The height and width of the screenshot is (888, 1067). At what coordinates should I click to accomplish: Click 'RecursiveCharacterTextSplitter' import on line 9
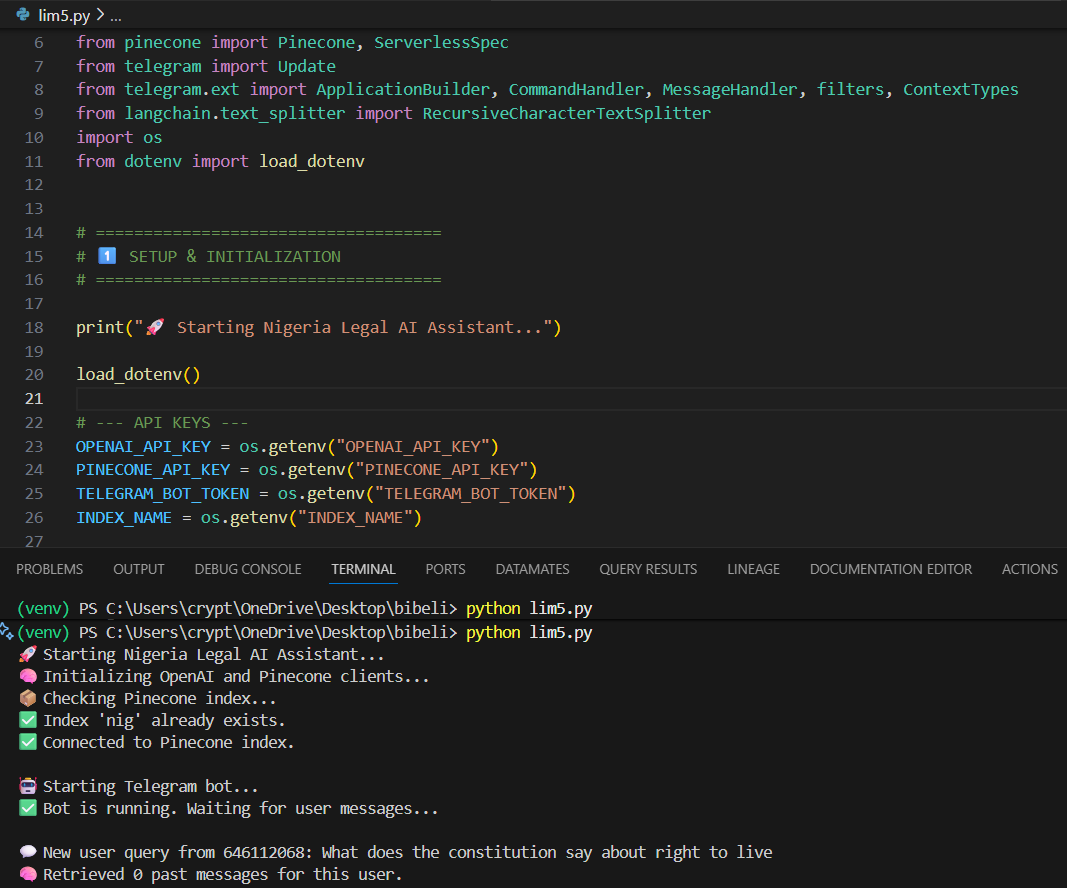[x=566, y=113]
